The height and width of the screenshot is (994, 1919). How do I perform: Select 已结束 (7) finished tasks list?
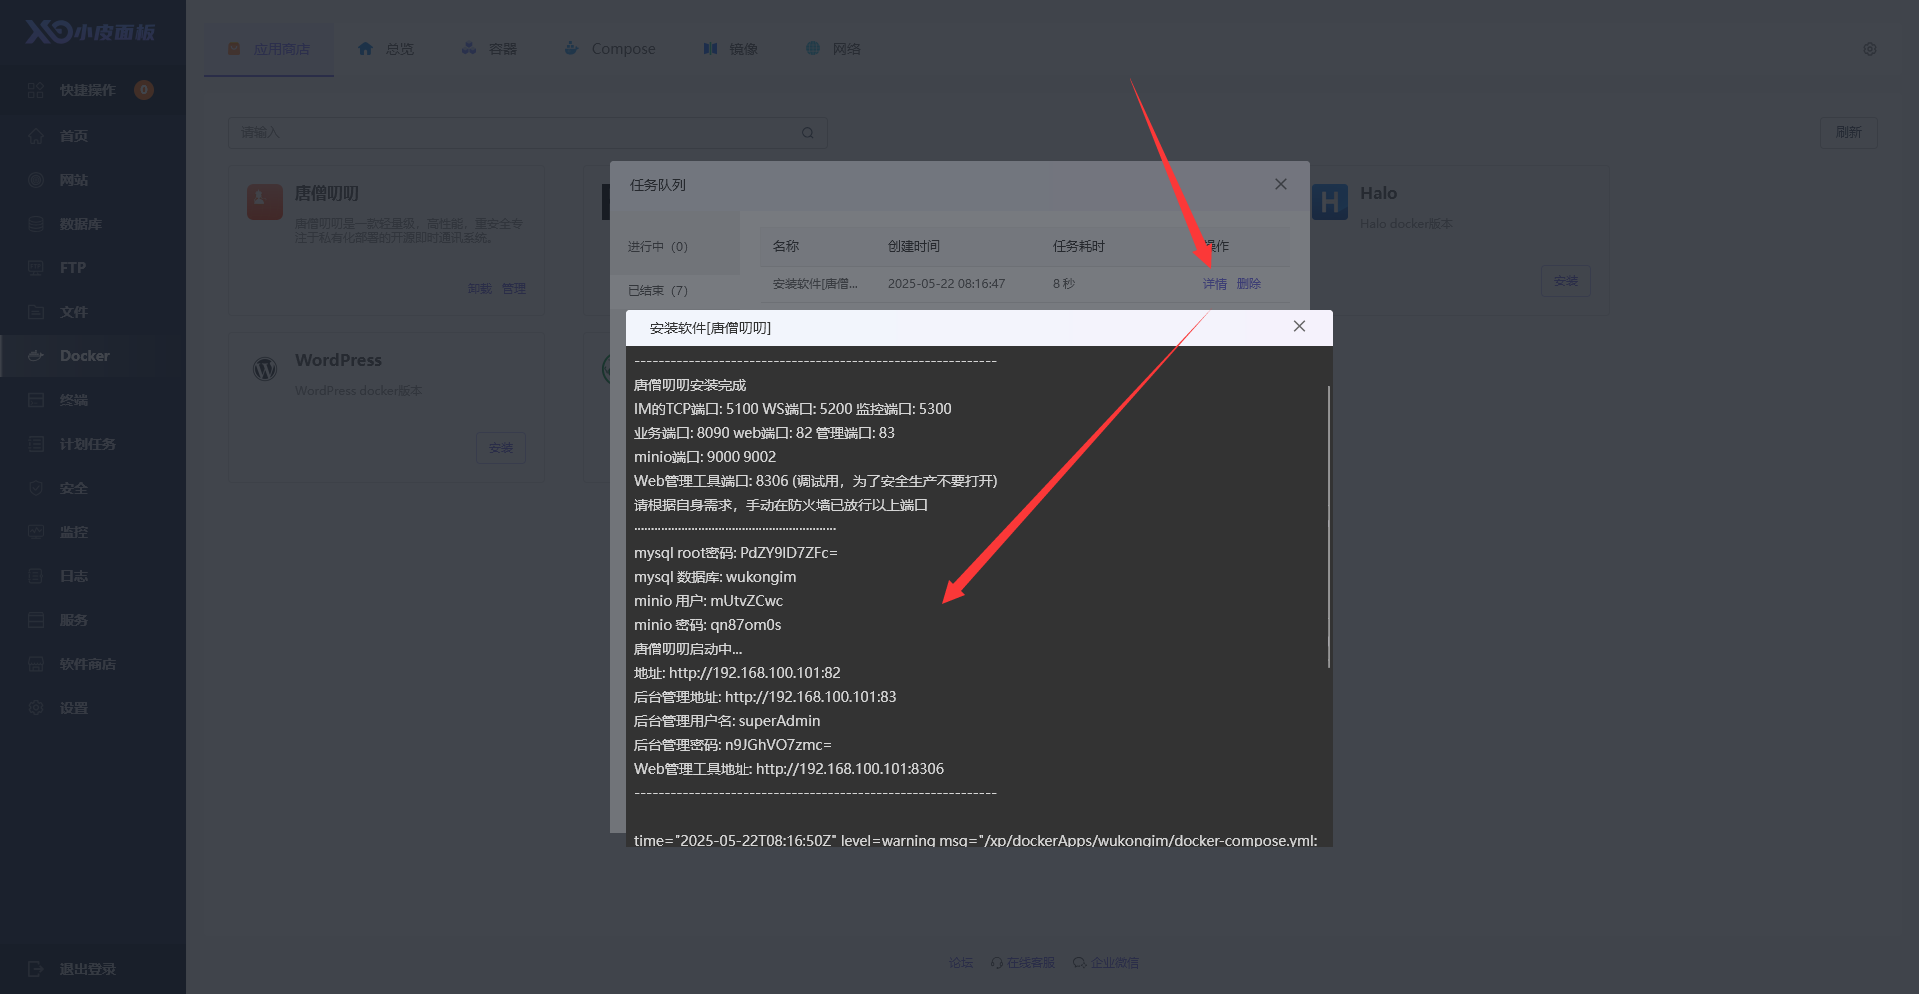coord(658,291)
